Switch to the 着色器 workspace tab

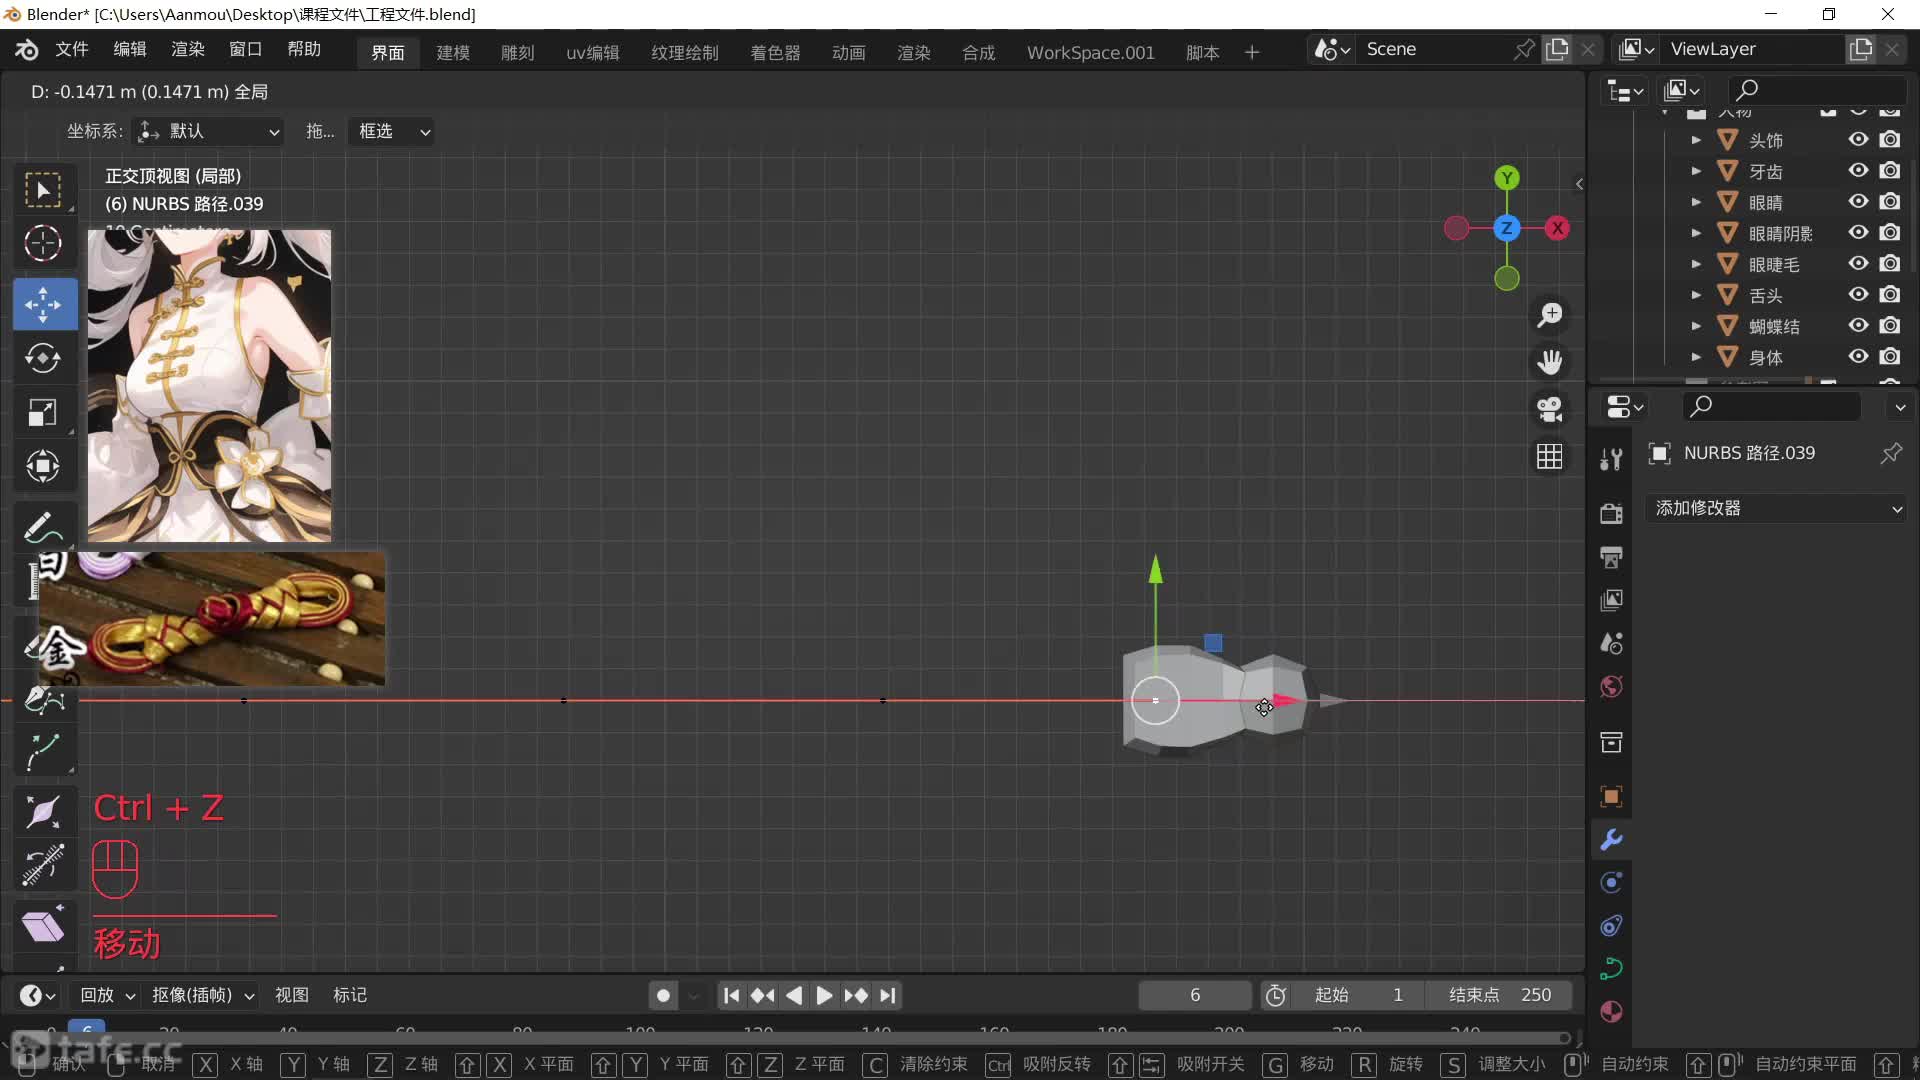click(775, 52)
